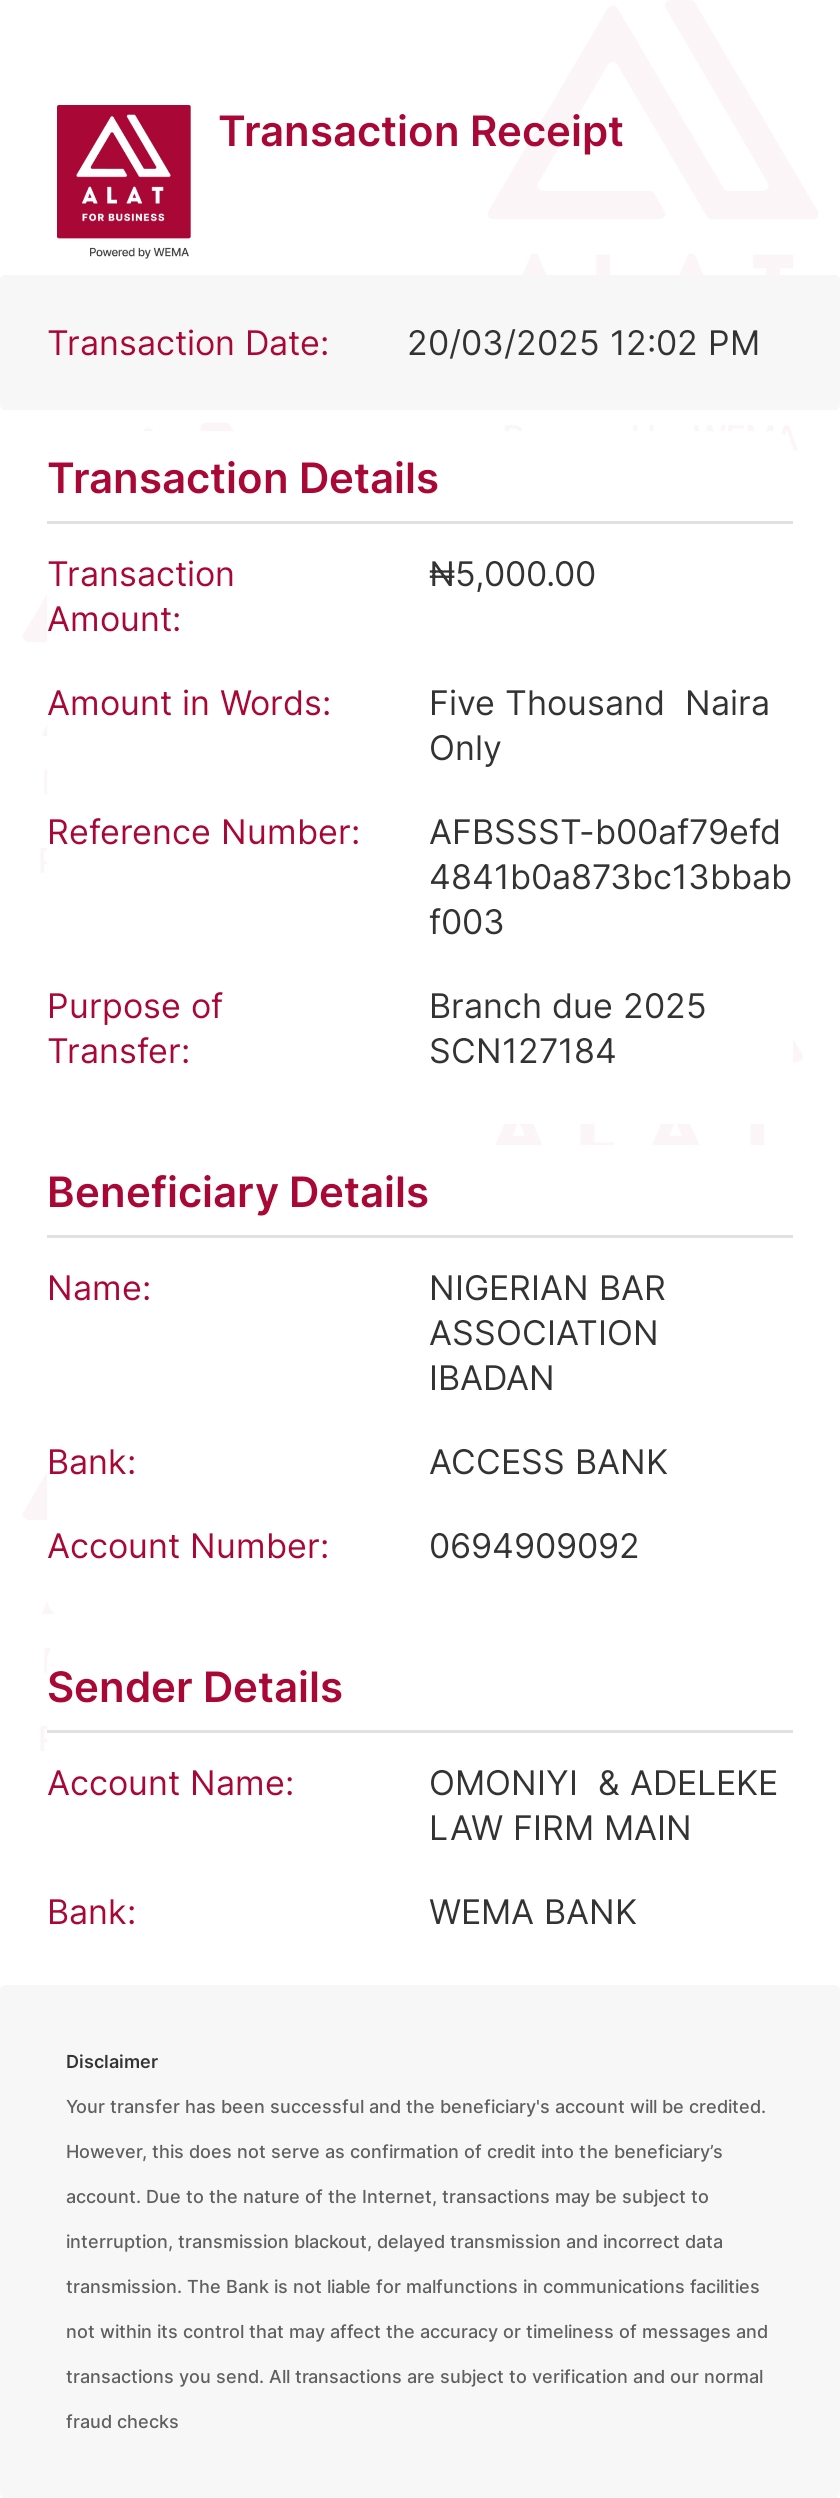Click the Disclaimer heading
Image resolution: width=840 pixels, height=2498 pixels.
(x=112, y=2062)
